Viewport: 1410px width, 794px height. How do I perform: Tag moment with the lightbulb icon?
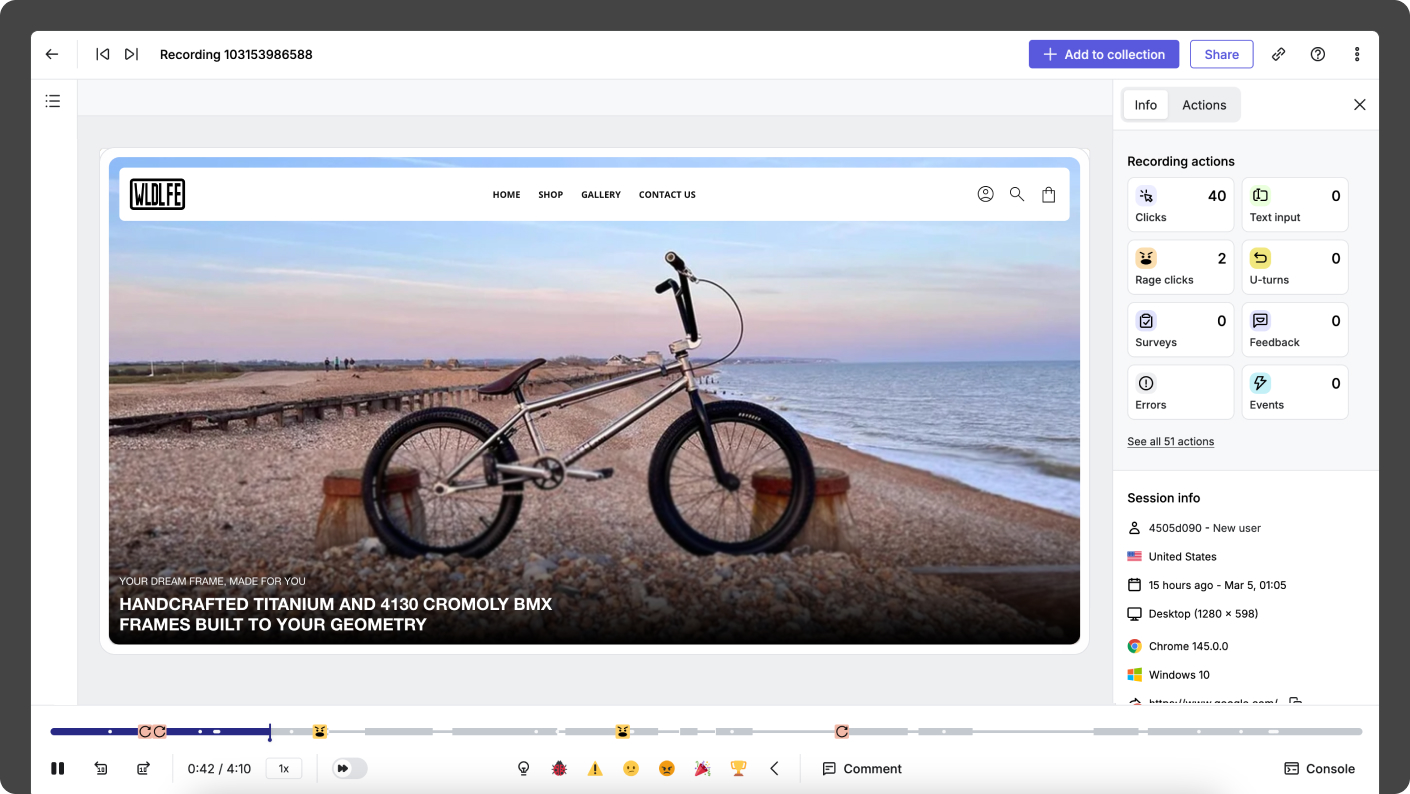(x=523, y=768)
